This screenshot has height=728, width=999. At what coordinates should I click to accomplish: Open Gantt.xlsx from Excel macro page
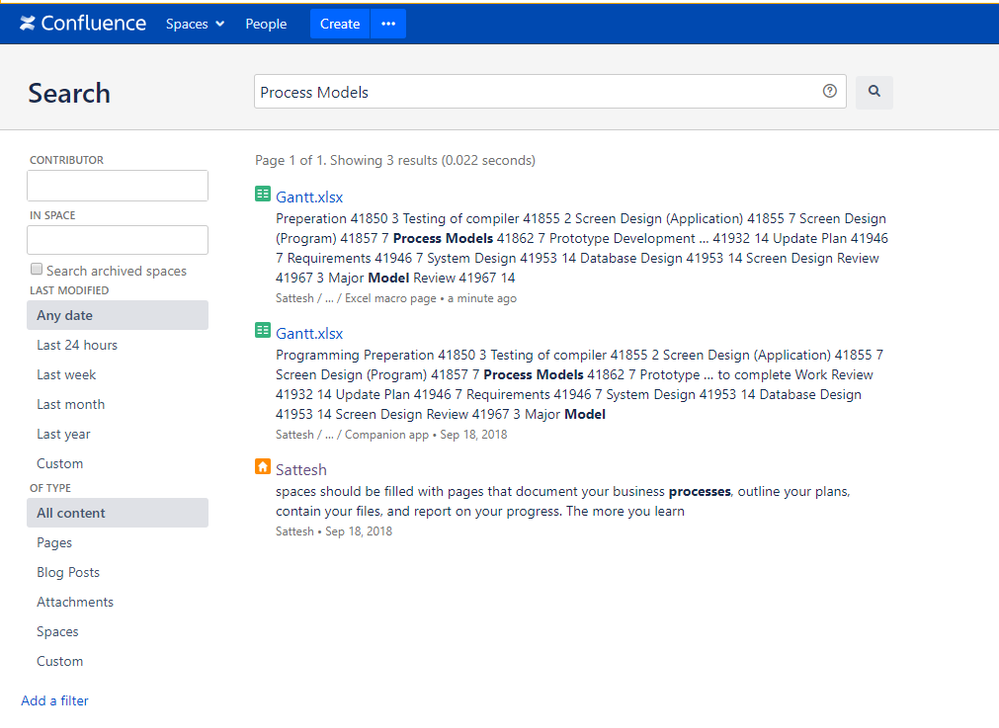[309, 197]
